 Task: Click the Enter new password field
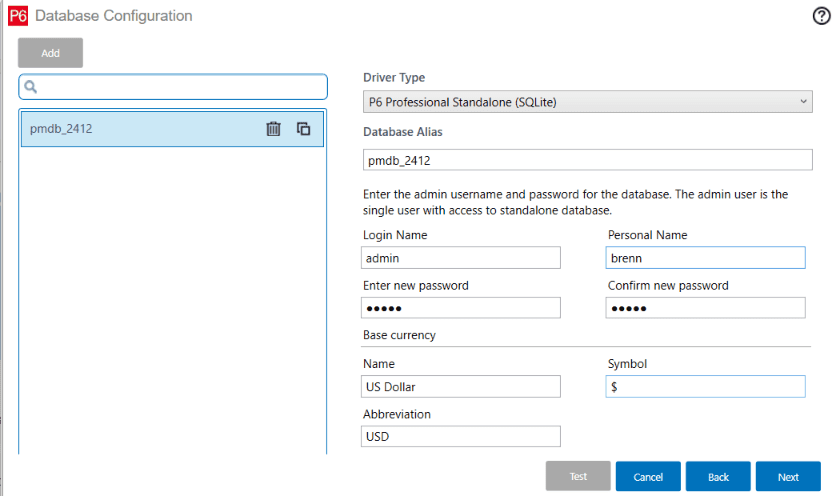click(x=461, y=307)
